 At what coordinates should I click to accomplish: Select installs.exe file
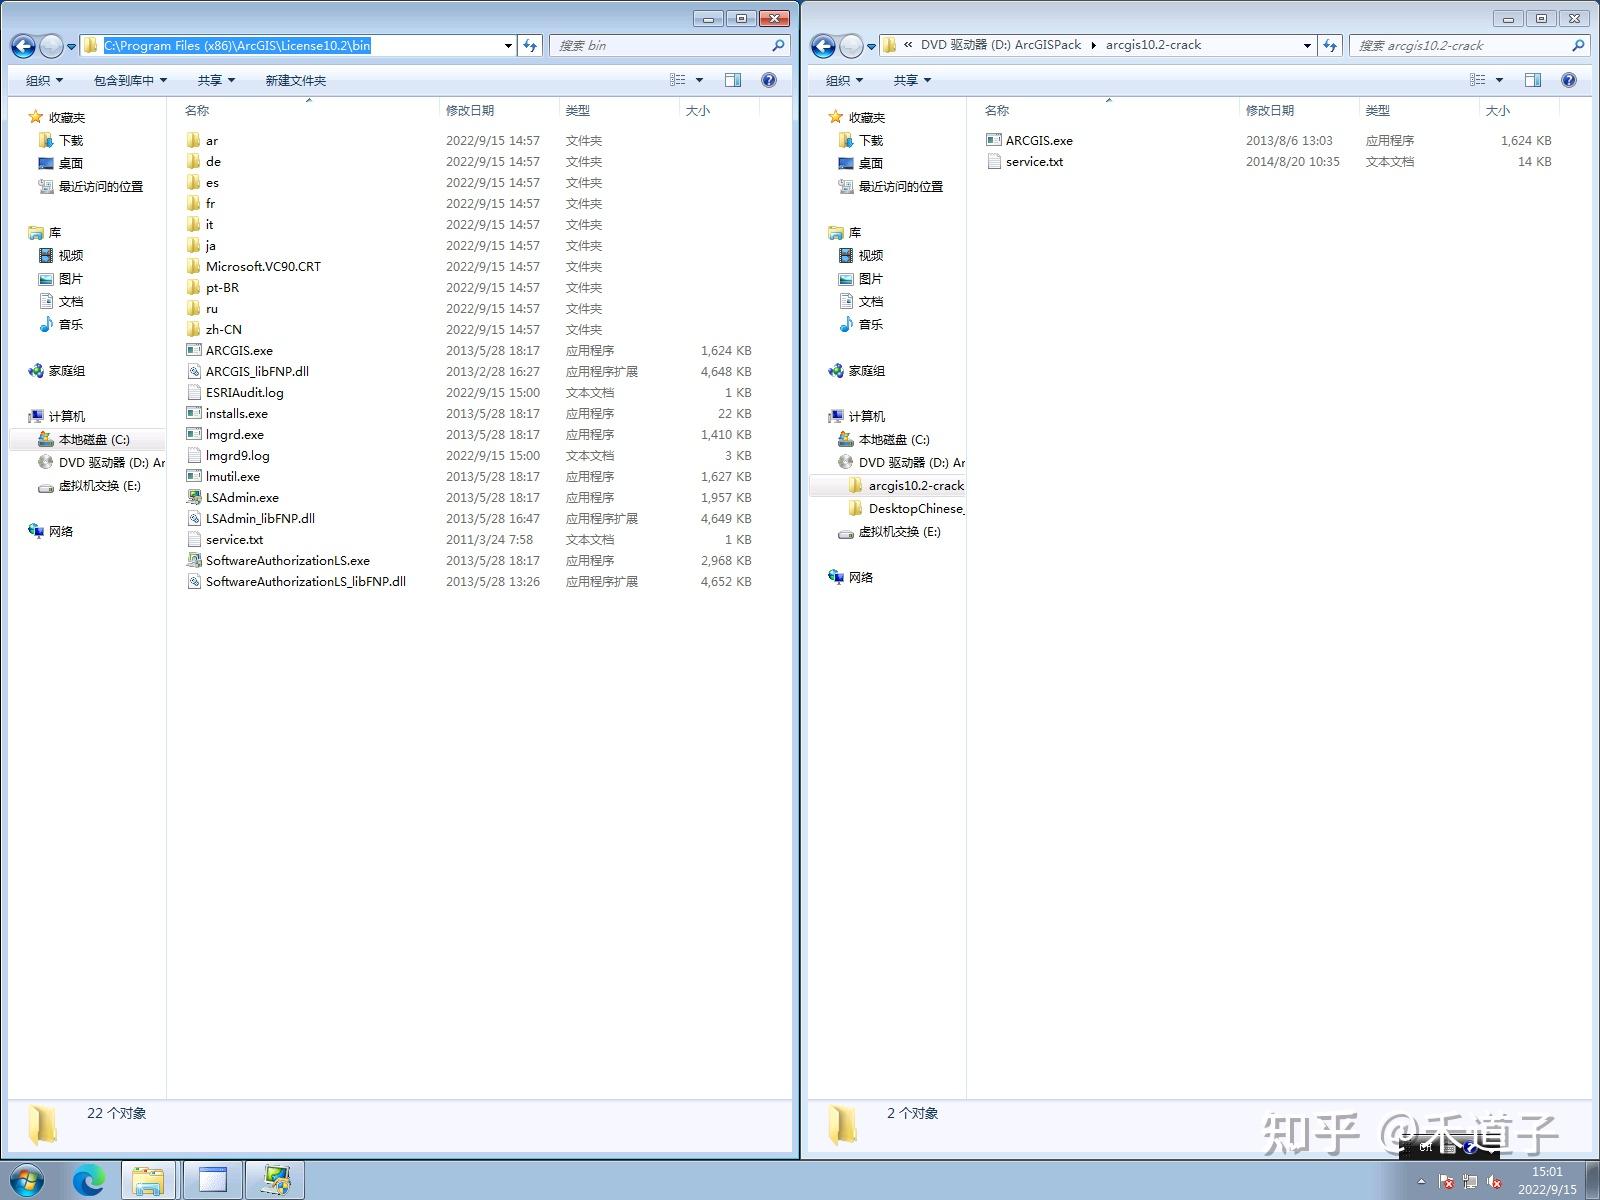[x=237, y=414]
